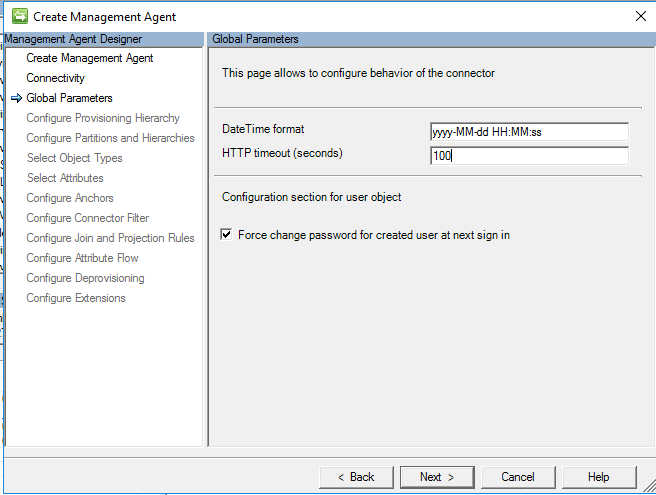The width and height of the screenshot is (656, 495).
Task: Cancel the management agent creation
Action: click(x=518, y=477)
